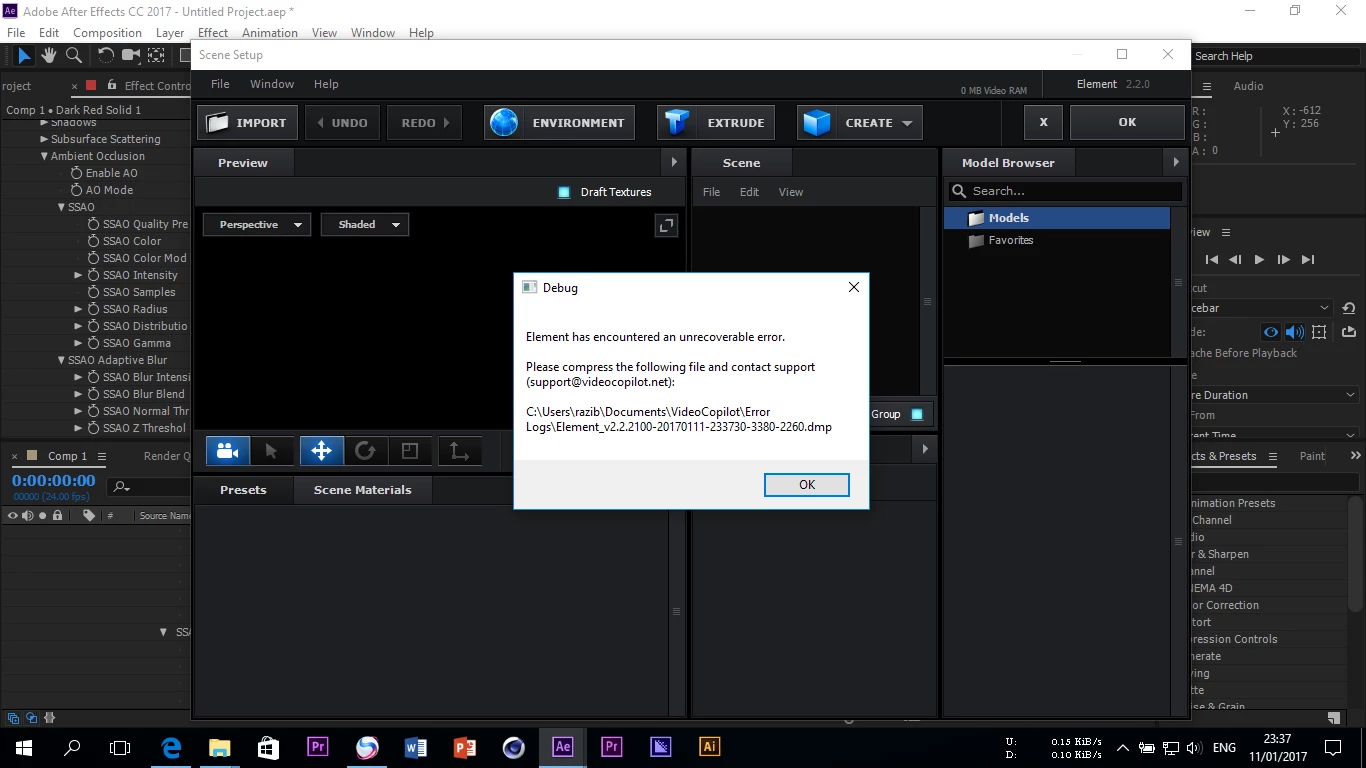The height and width of the screenshot is (768, 1366).
Task: Click OK in the Debug error dialog
Action: pyautogui.click(x=807, y=485)
